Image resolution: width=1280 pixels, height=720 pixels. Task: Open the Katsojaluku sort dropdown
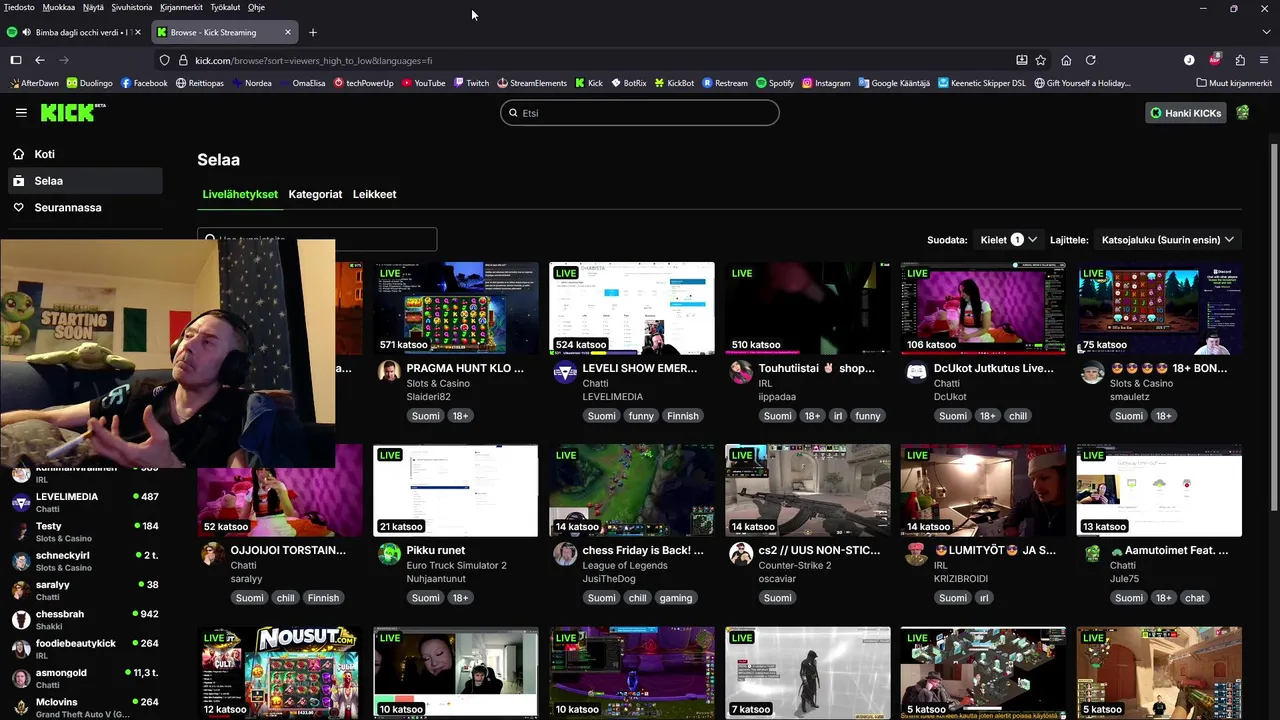(1167, 240)
